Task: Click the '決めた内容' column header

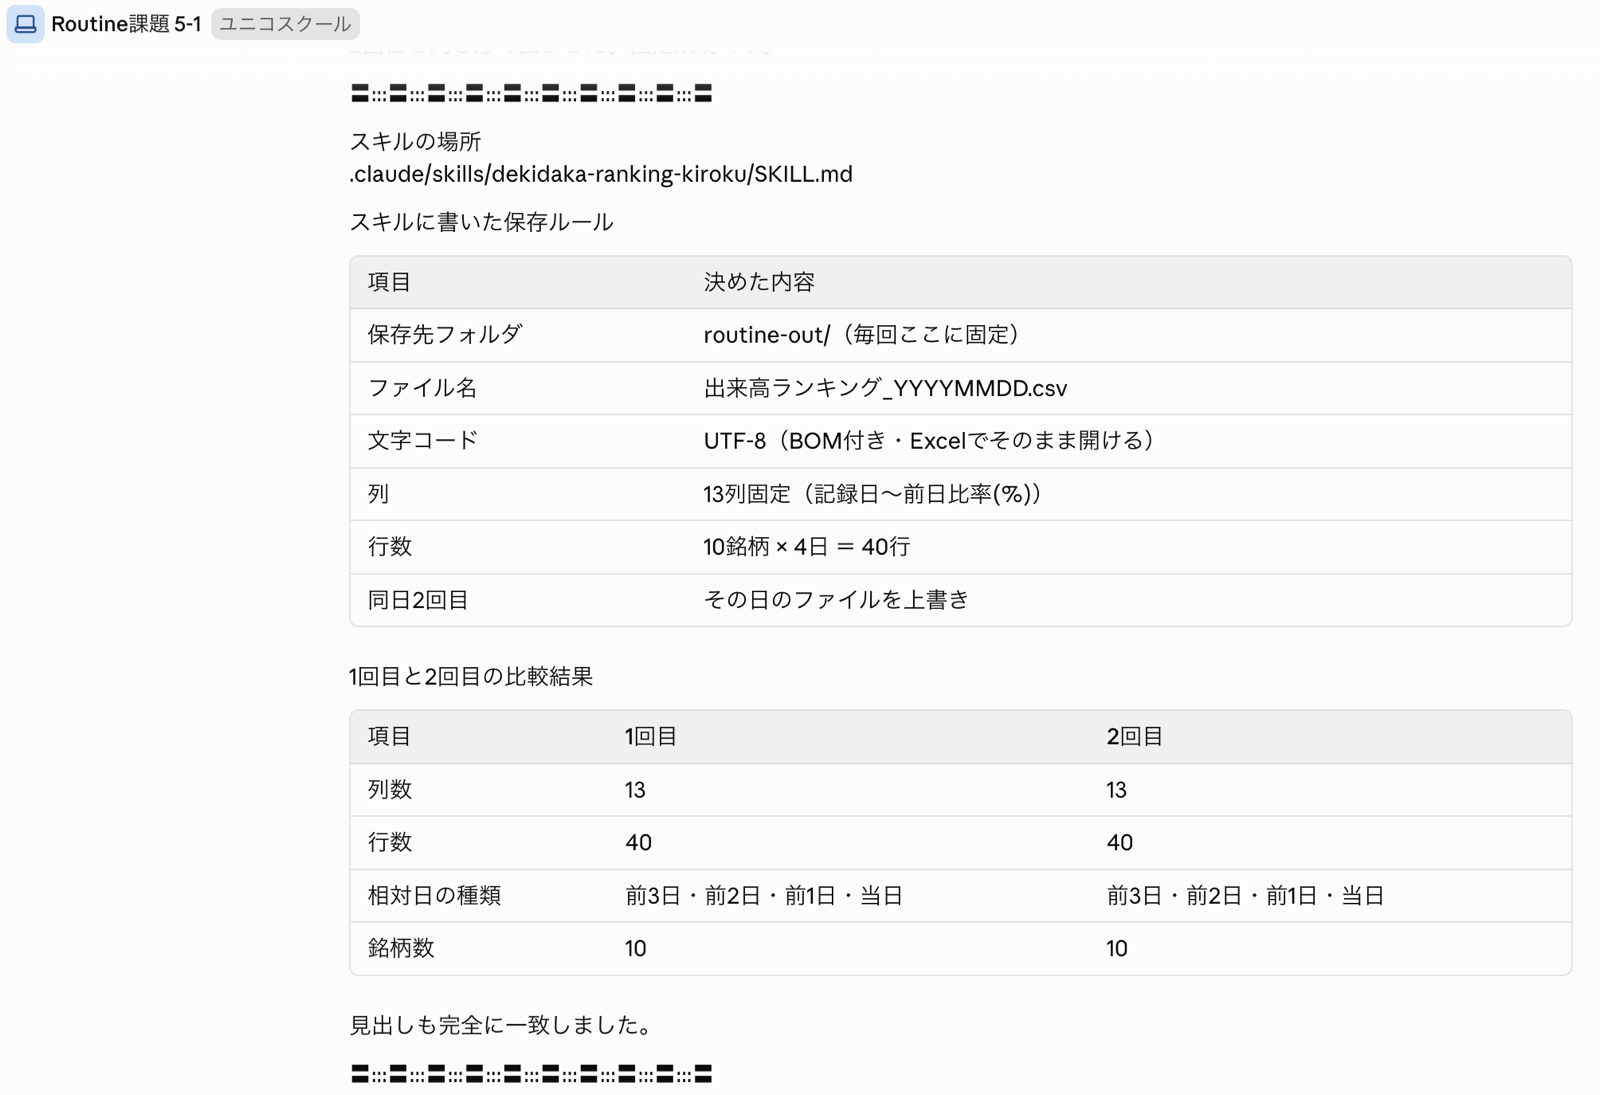Action: [x=759, y=282]
